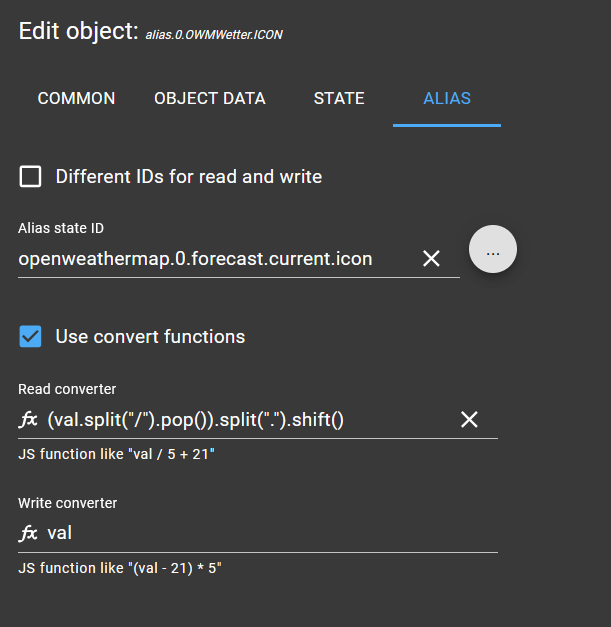Switch to the COMMON tab

pos(76,99)
